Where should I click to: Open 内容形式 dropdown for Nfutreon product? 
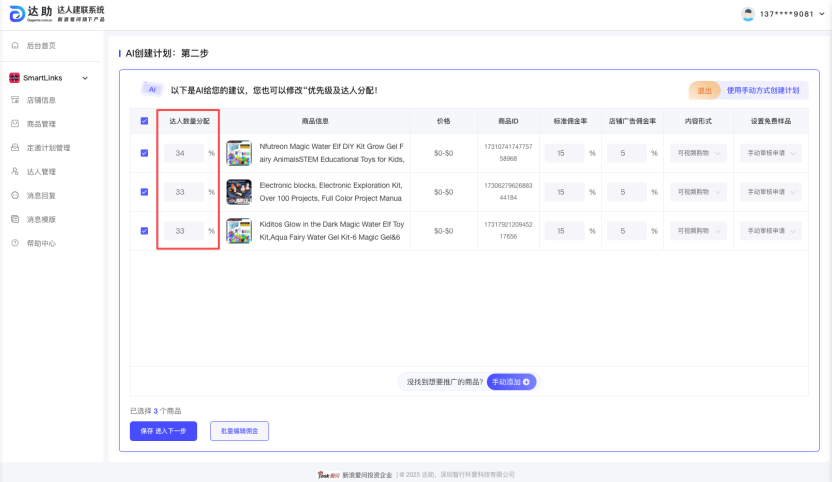coord(699,153)
